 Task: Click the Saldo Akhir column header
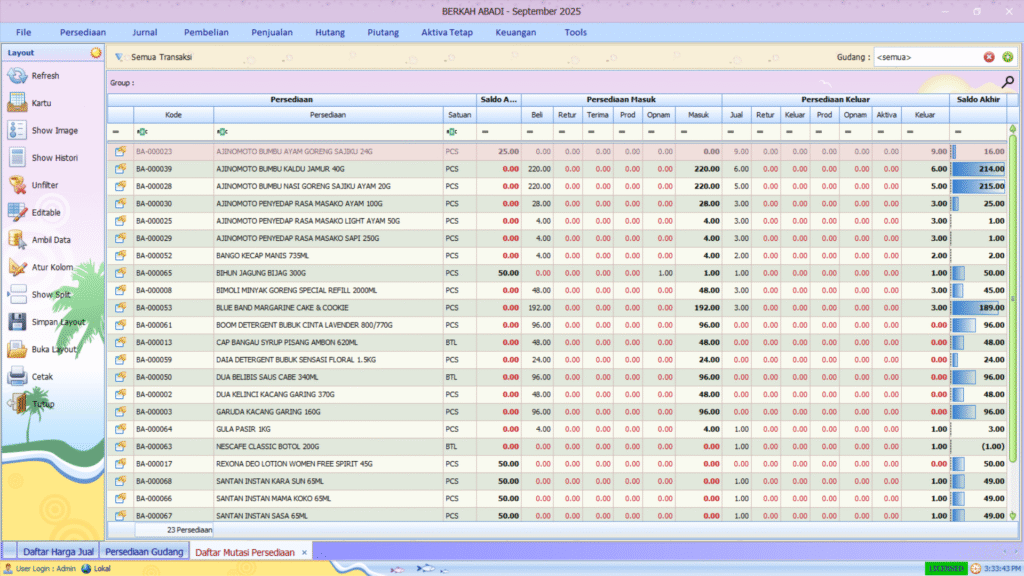pos(977,99)
